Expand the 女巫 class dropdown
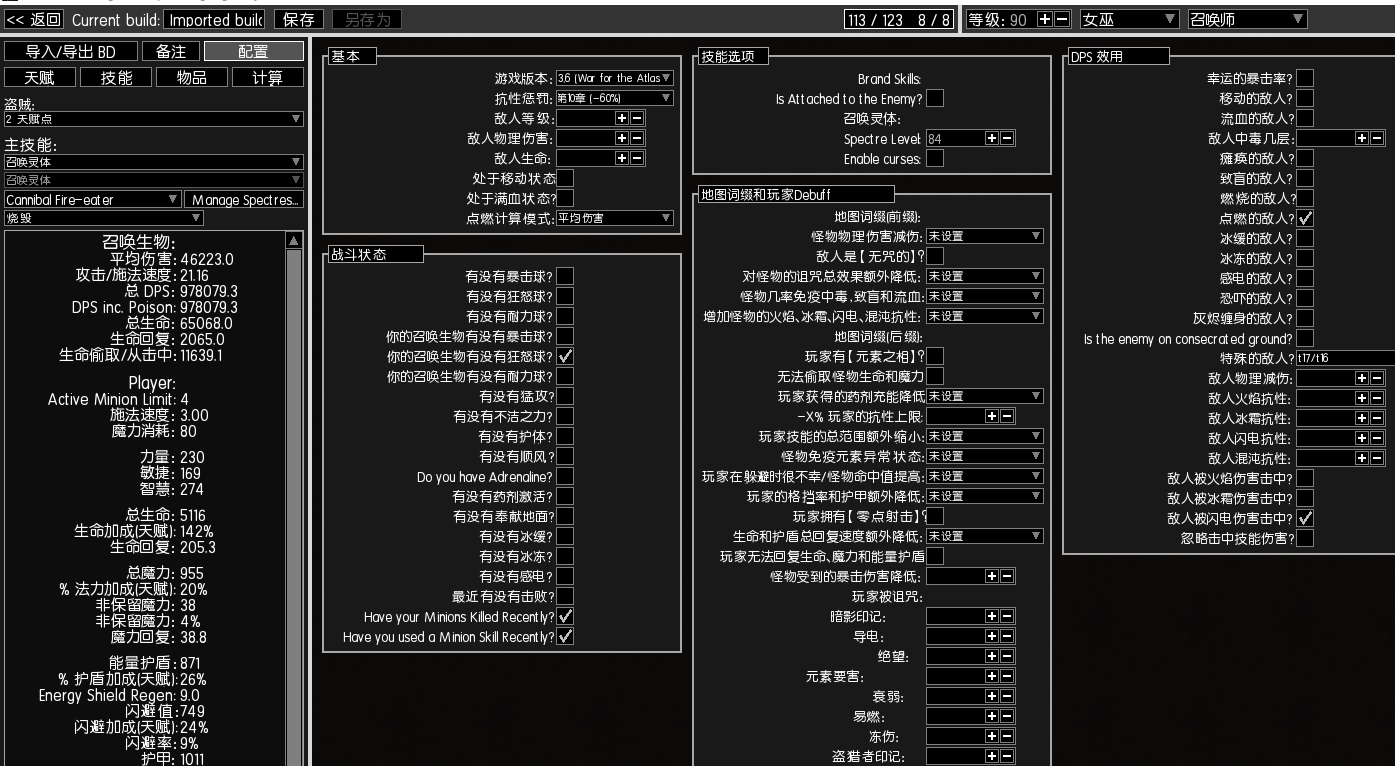The width and height of the screenshot is (1395, 766). (1129, 19)
